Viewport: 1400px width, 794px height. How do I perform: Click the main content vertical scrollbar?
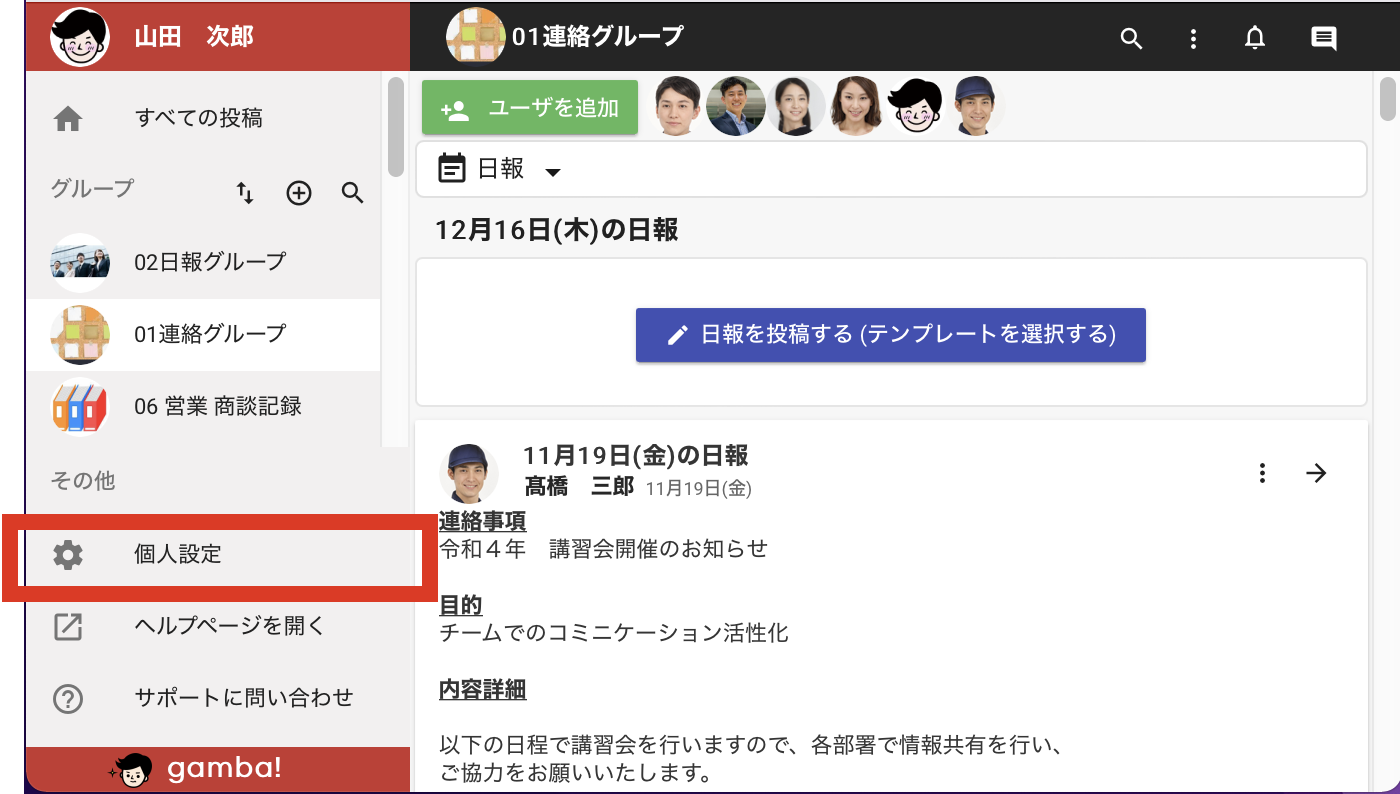[x=1388, y=97]
